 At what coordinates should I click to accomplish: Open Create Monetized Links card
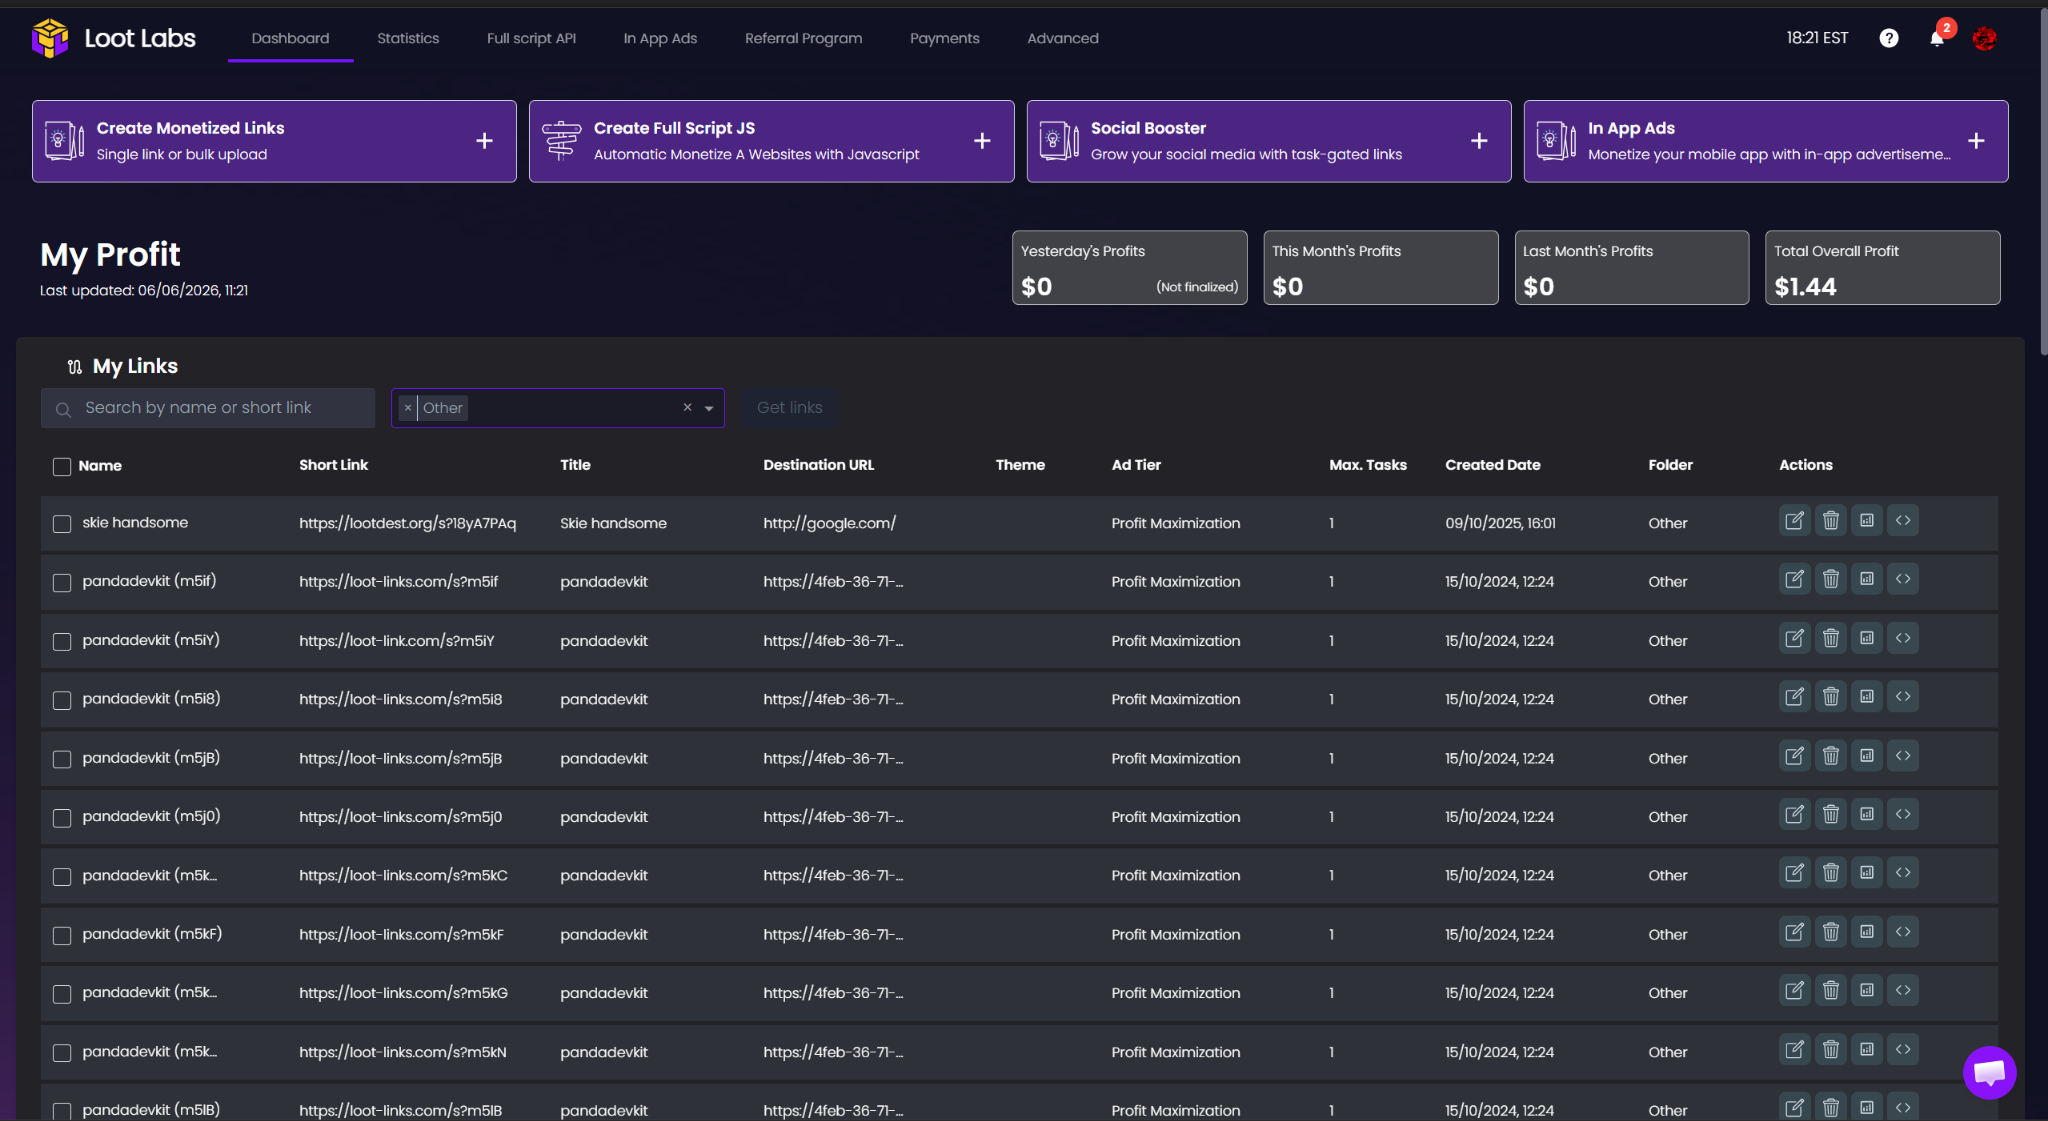click(x=274, y=141)
